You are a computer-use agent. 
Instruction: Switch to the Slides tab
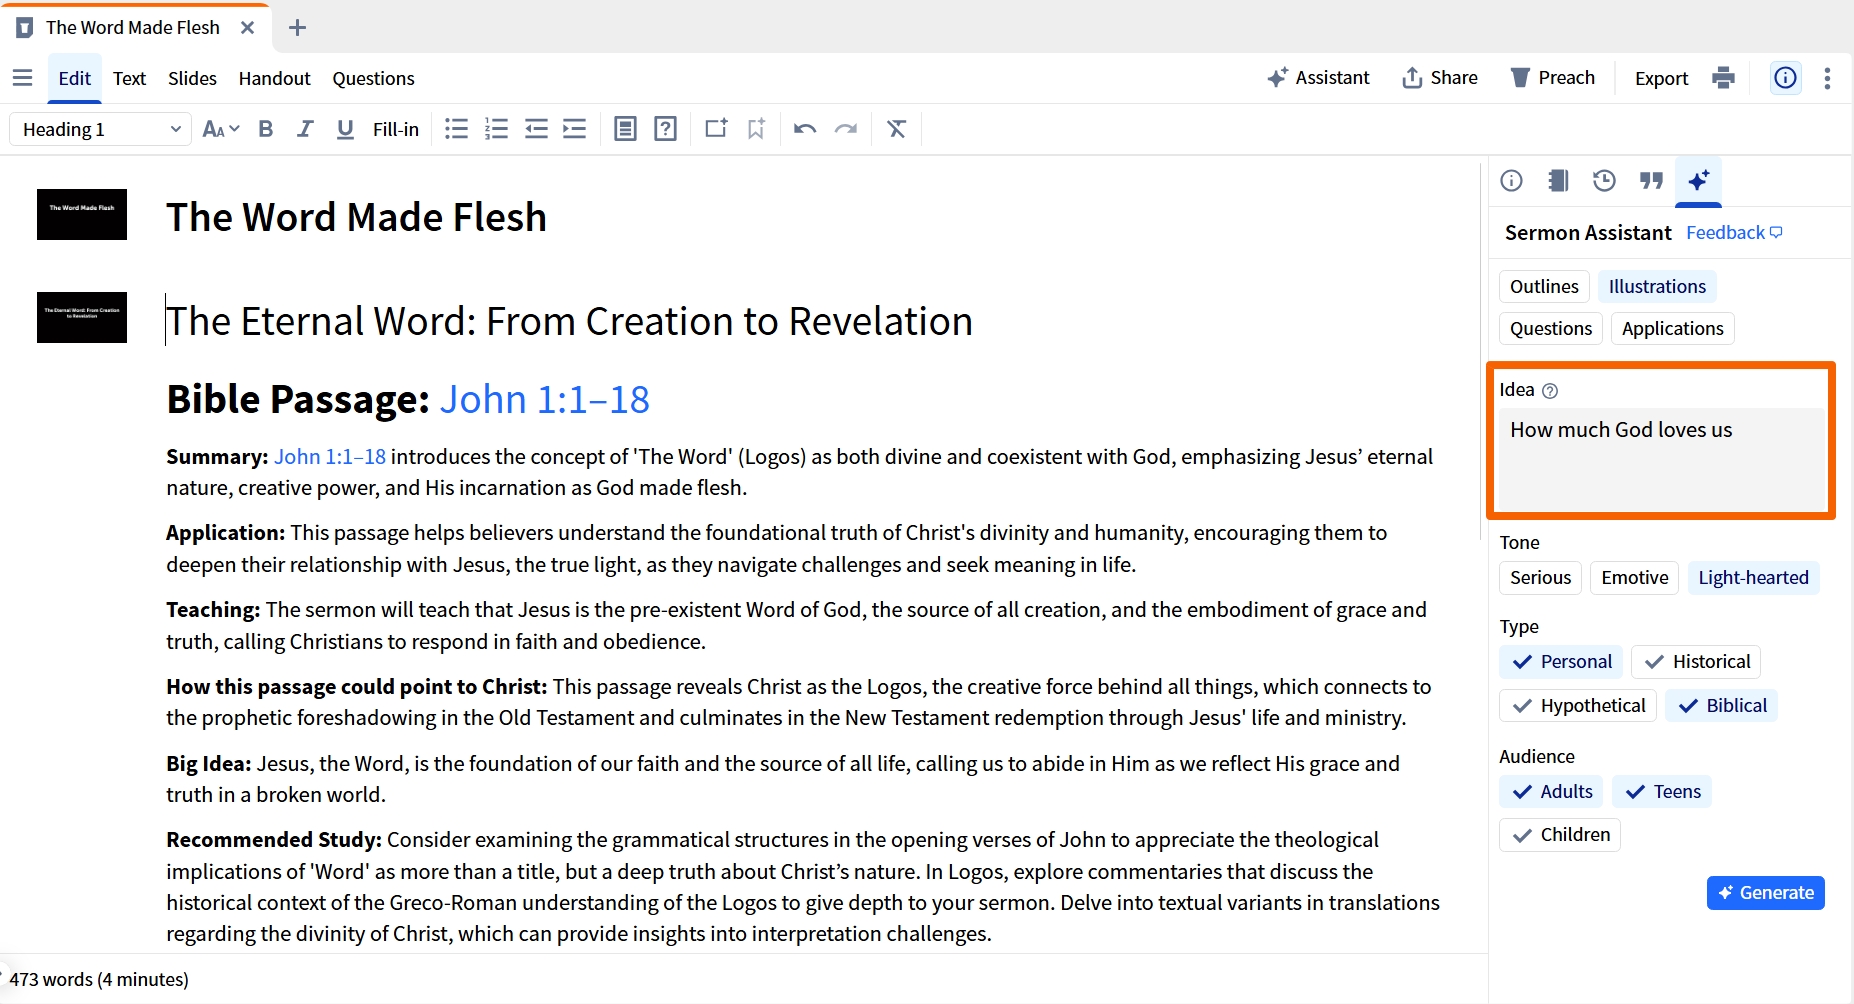(192, 78)
